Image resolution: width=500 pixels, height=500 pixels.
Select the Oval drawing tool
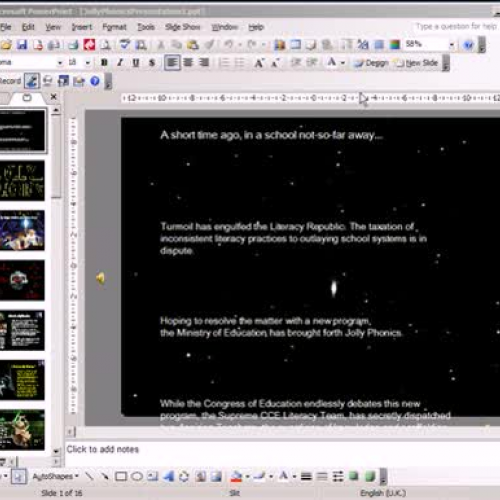coord(137,476)
